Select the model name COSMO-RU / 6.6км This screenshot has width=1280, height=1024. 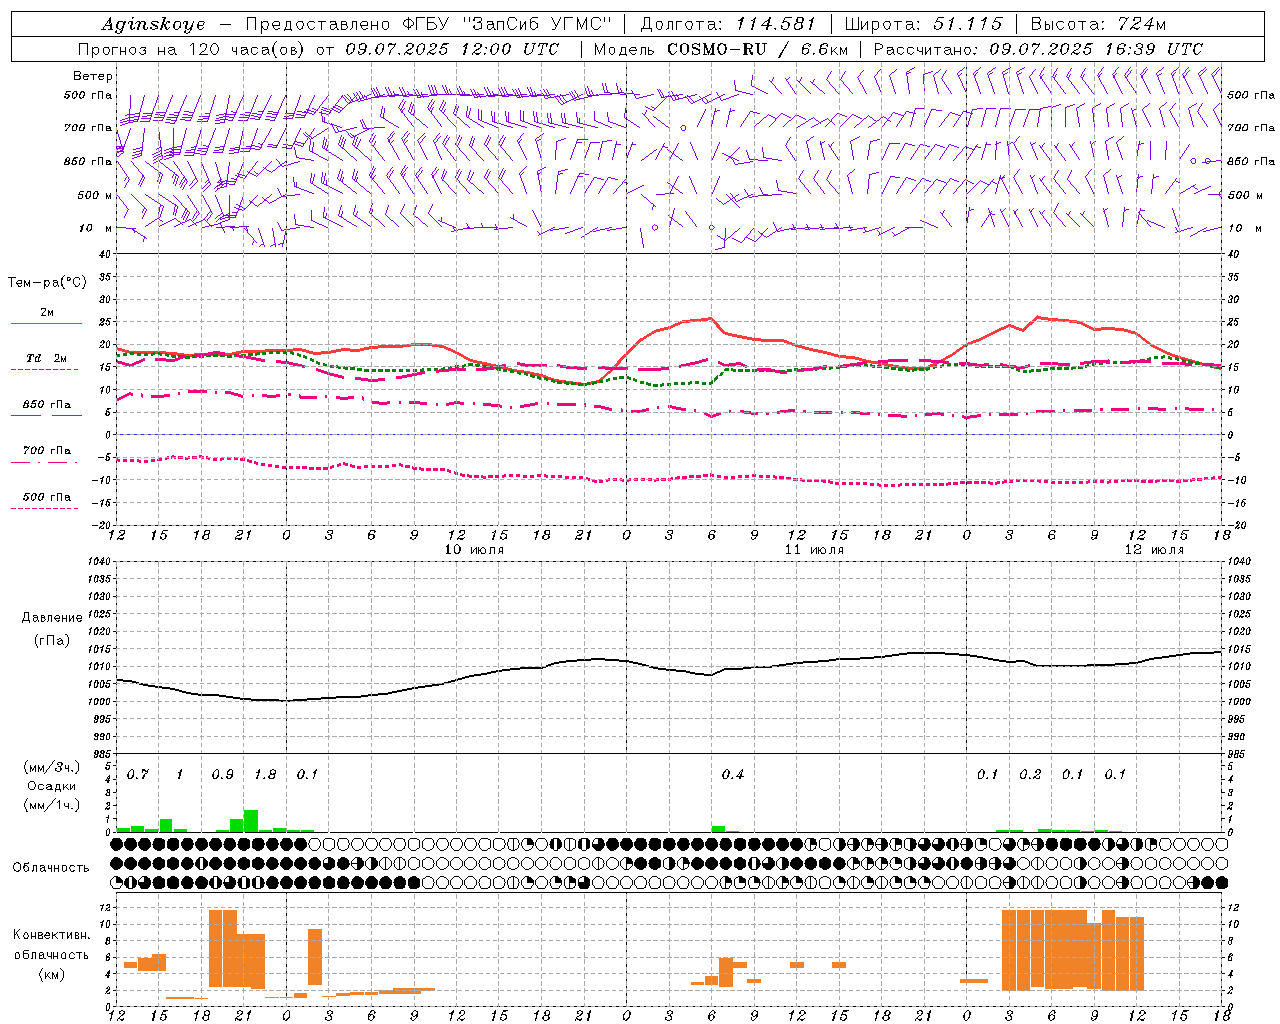757,49
